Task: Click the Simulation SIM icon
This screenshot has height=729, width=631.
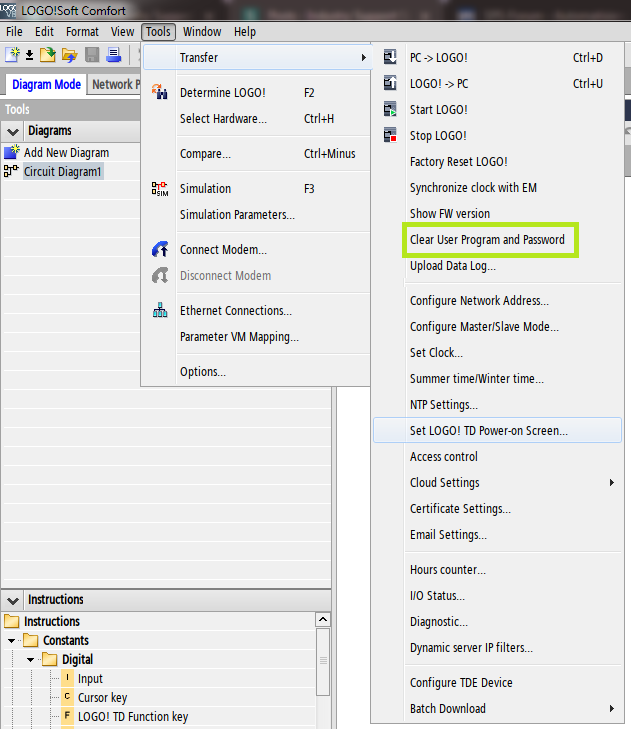Action: pos(159,189)
